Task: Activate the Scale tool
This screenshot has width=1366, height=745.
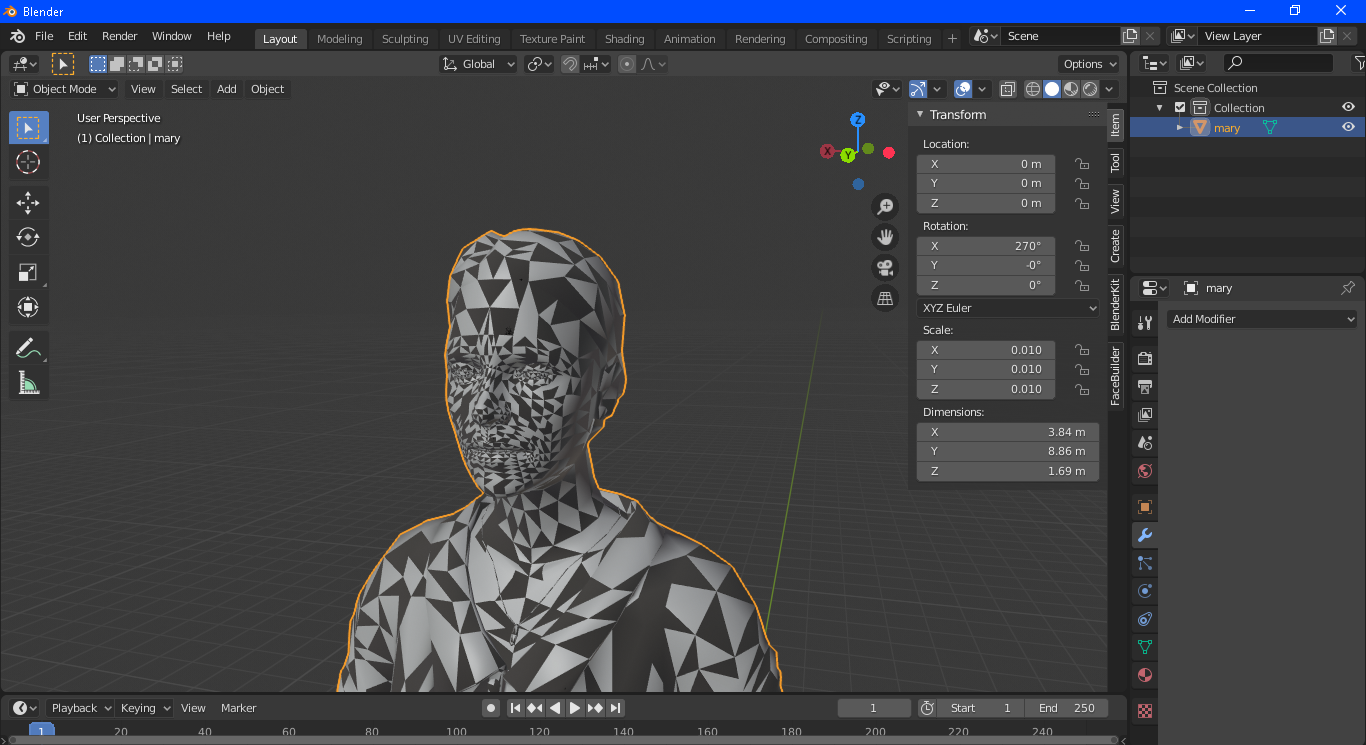Action: coord(28,272)
